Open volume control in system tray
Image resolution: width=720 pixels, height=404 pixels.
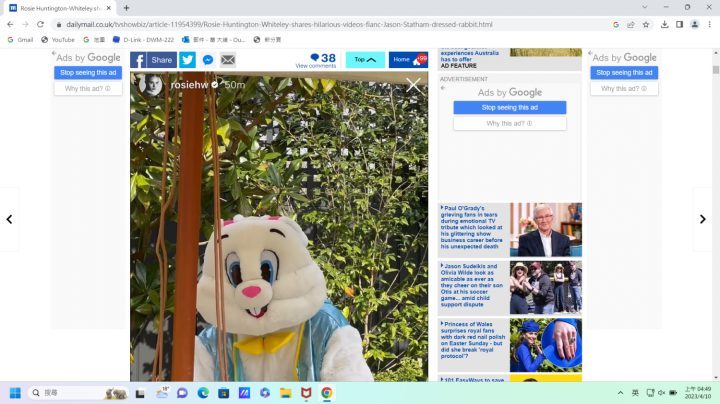point(662,393)
